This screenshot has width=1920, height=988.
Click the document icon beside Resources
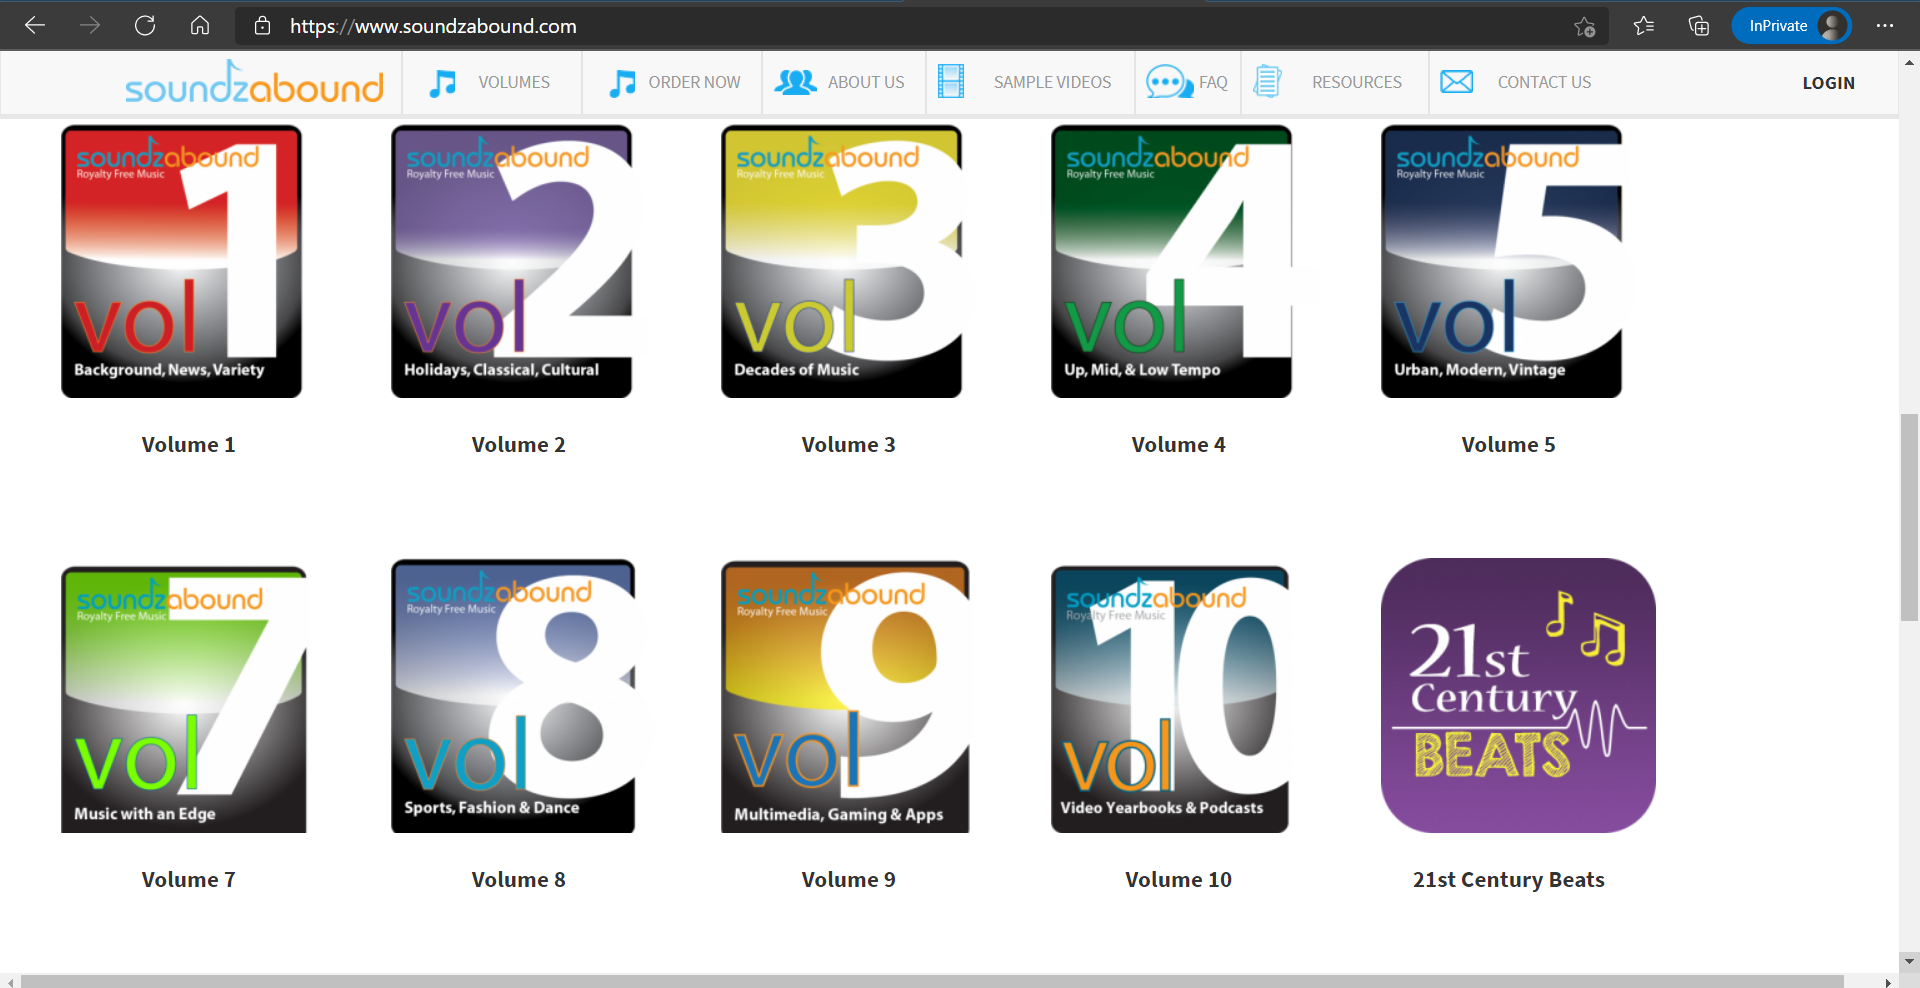(x=1268, y=82)
